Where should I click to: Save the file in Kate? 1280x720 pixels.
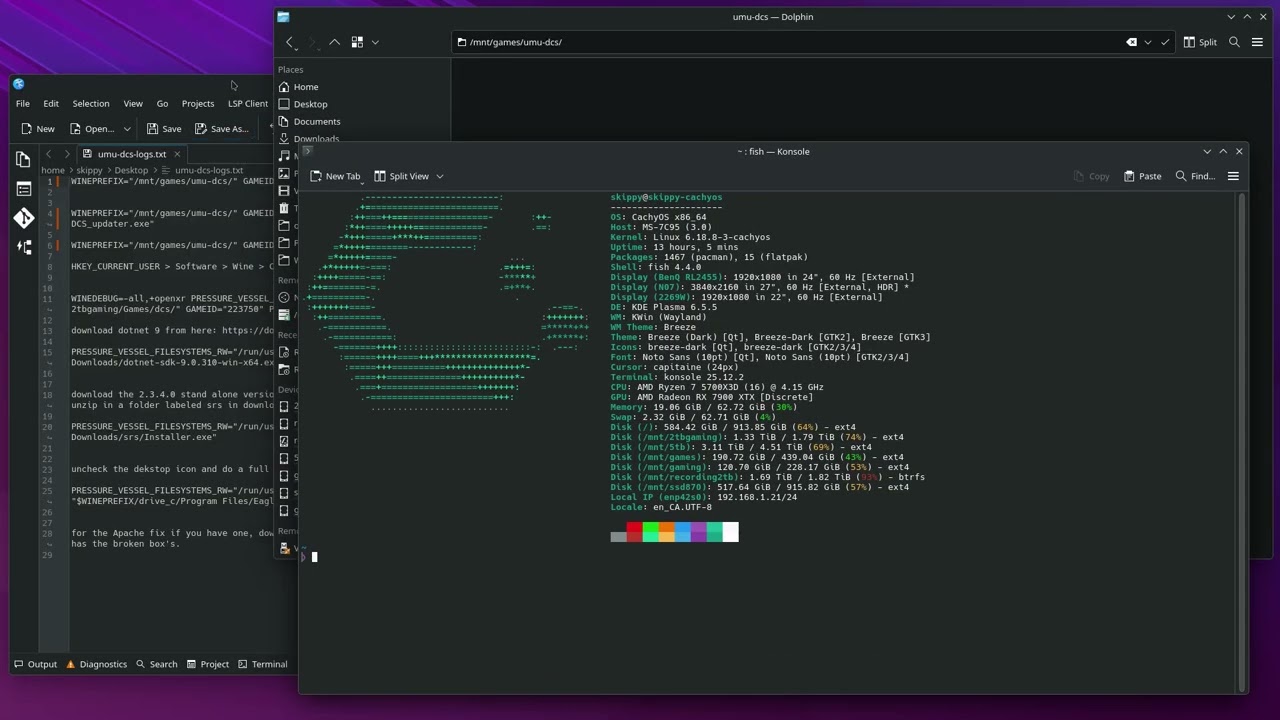[x=164, y=128]
